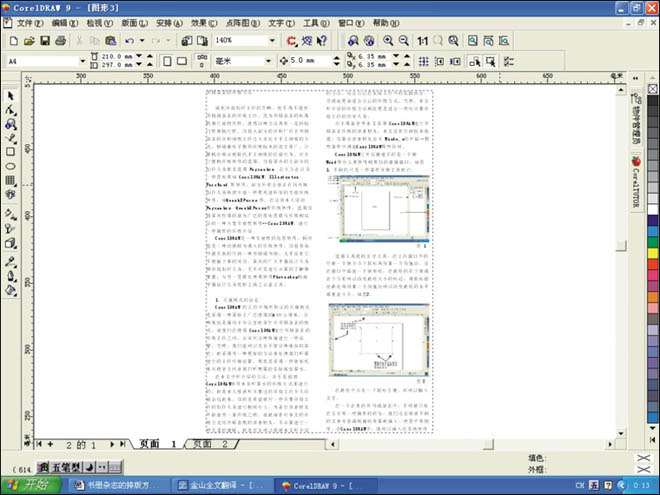The image size is (660, 495).
Task: Open the 效果 menu
Action: (x=204, y=21)
